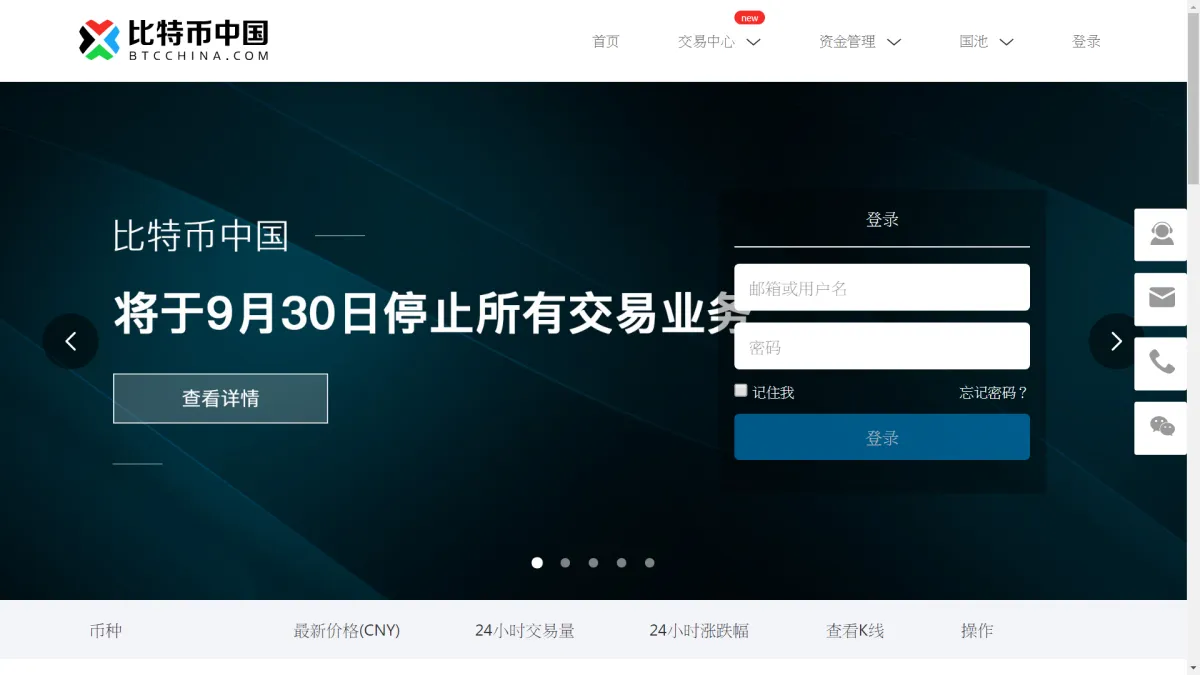Screen dimensions: 1200x675
Task: Expand the 交易中心 dropdown chevron
Action: click(754, 42)
